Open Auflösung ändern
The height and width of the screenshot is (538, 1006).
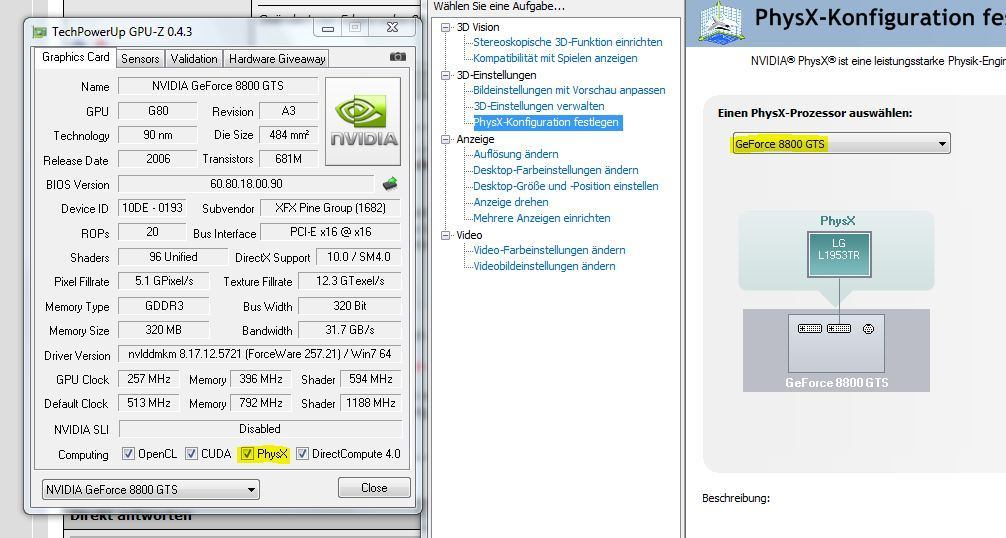coord(516,154)
